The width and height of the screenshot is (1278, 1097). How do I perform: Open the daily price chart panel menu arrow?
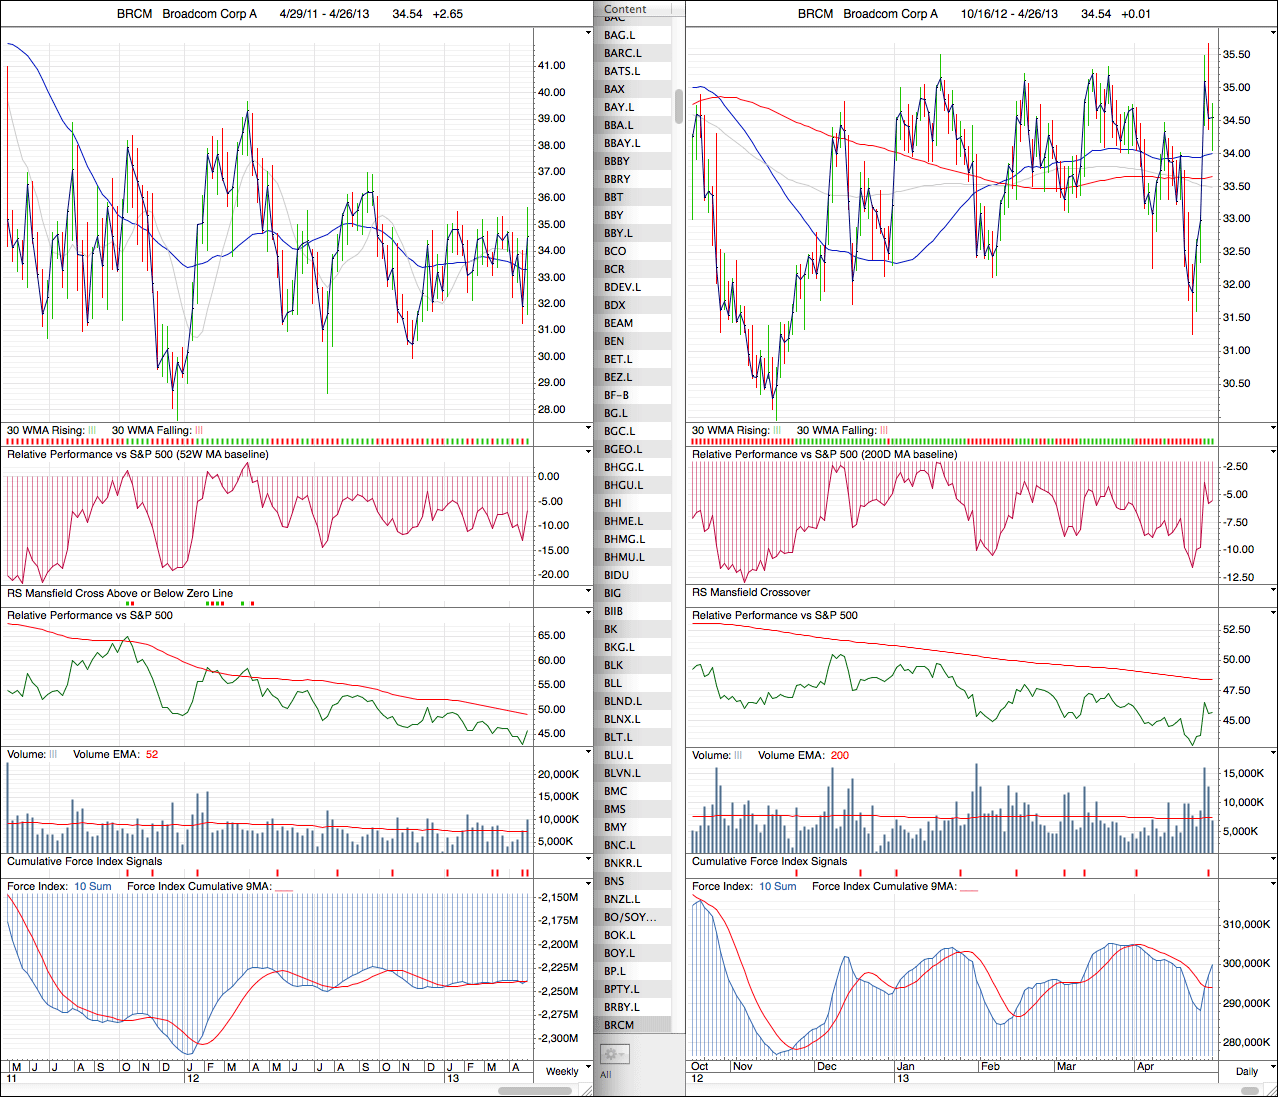[x=1273, y=33]
